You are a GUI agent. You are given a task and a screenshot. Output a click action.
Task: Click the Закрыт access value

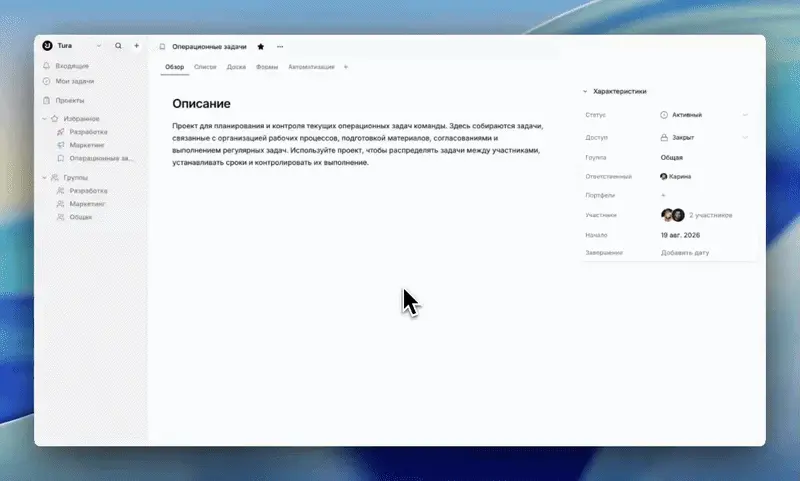683,137
